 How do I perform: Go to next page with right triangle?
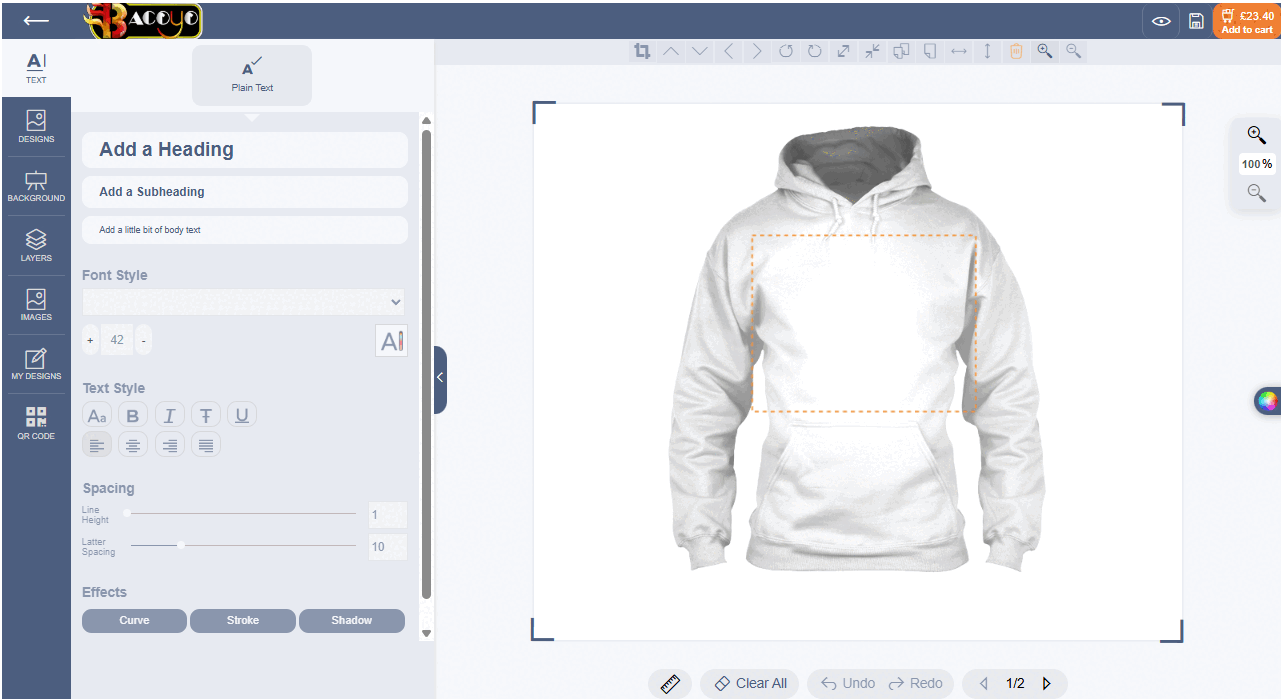[x=1047, y=683]
